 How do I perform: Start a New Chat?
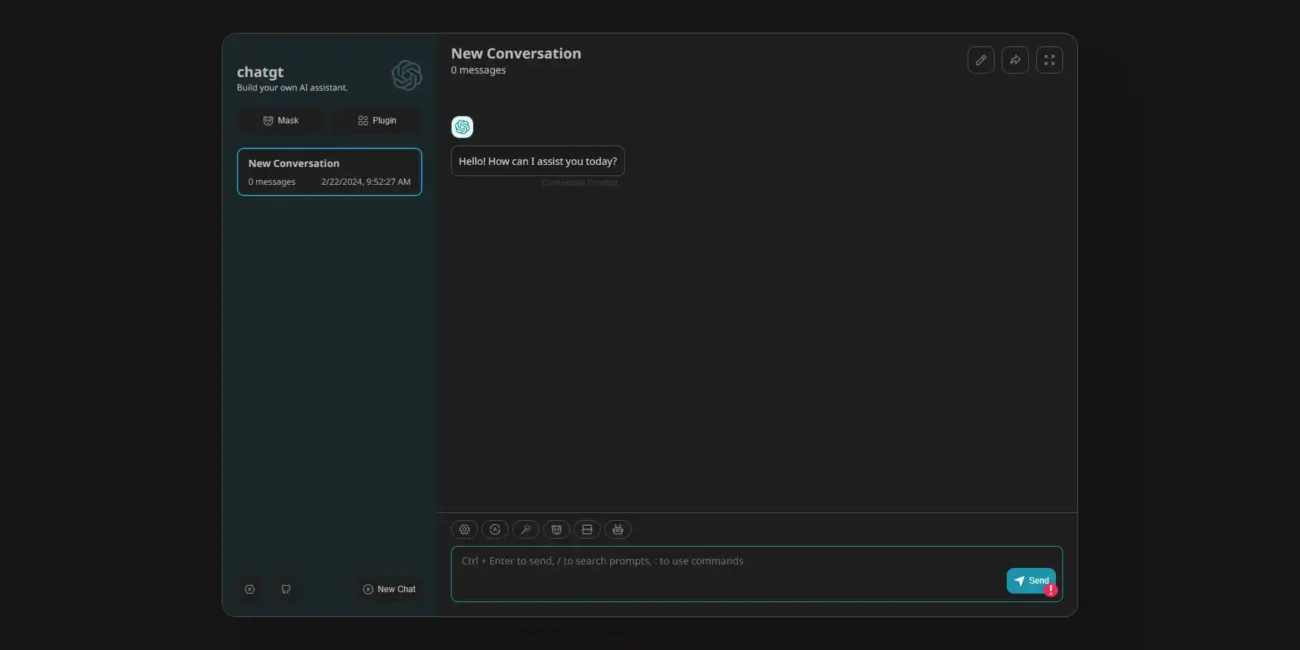(389, 589)
